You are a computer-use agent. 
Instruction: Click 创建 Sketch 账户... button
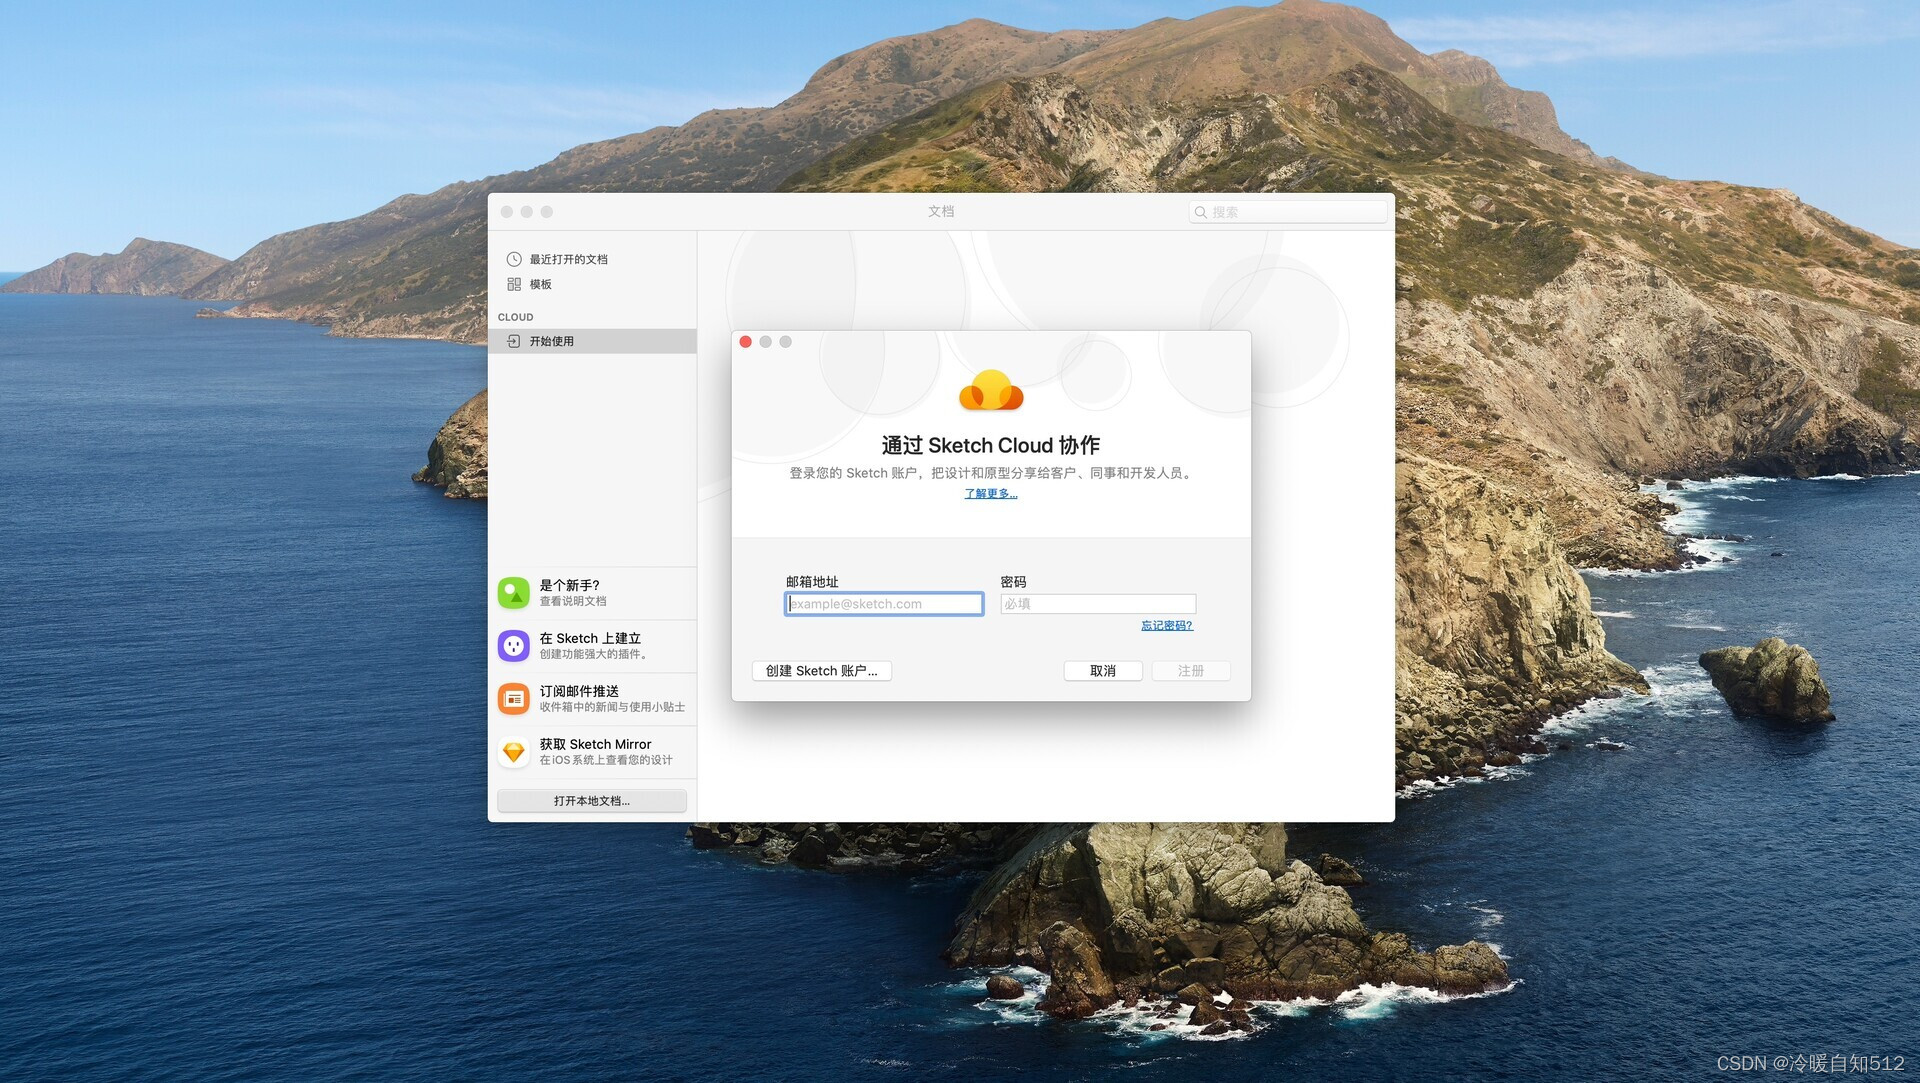[822, 671]
